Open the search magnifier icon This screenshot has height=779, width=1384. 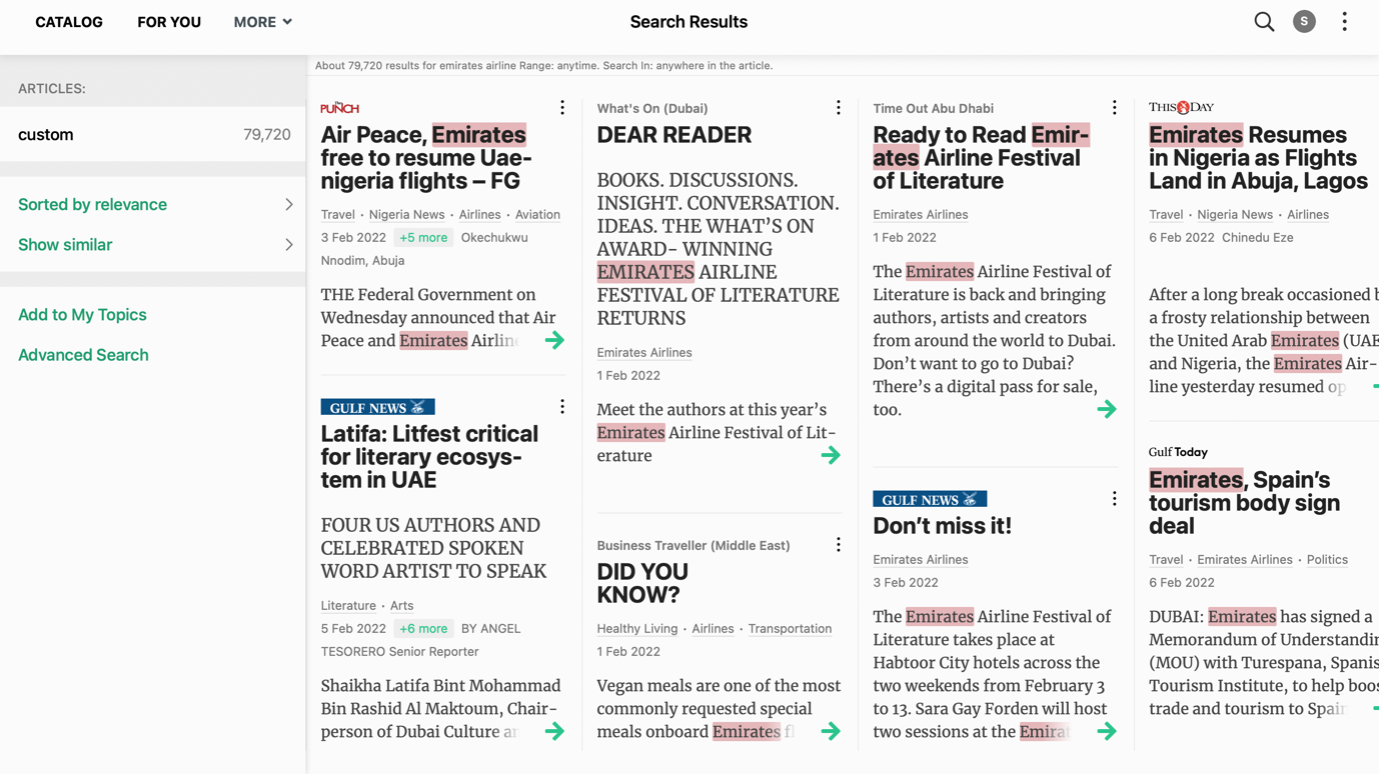pos(1264,22)
